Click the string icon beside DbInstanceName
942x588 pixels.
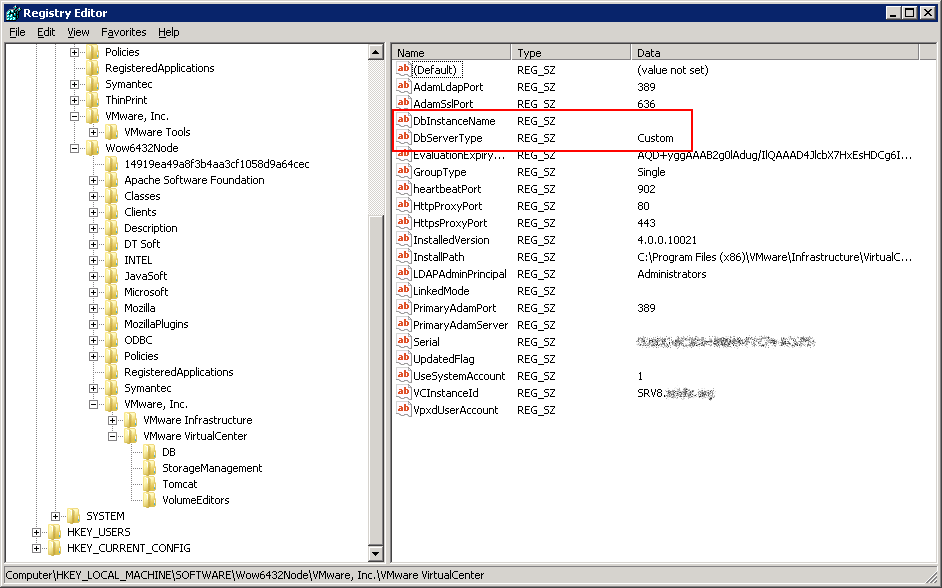403,120
